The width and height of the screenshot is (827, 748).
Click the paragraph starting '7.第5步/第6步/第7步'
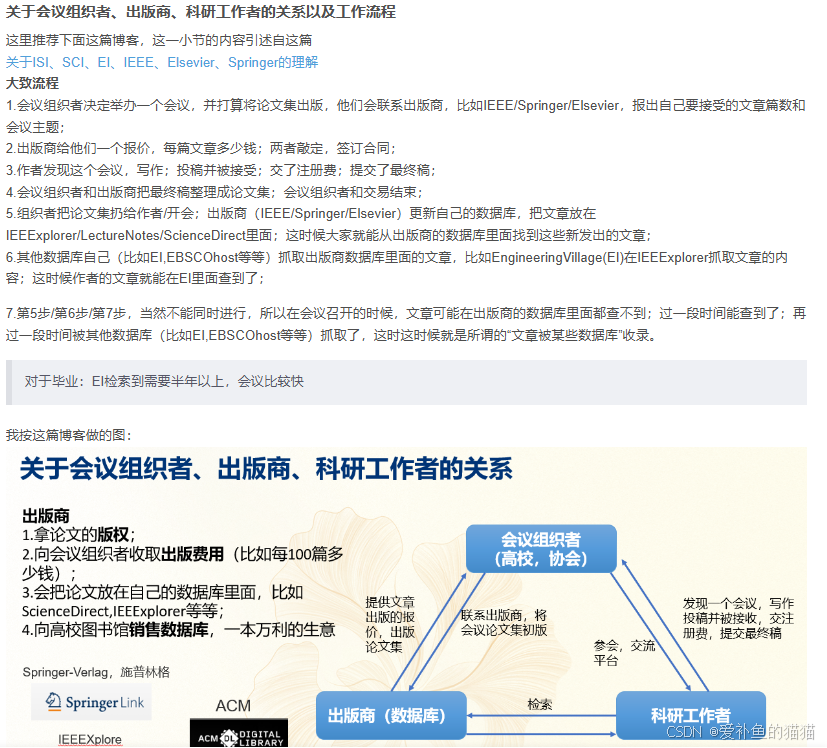coord(406,324)
